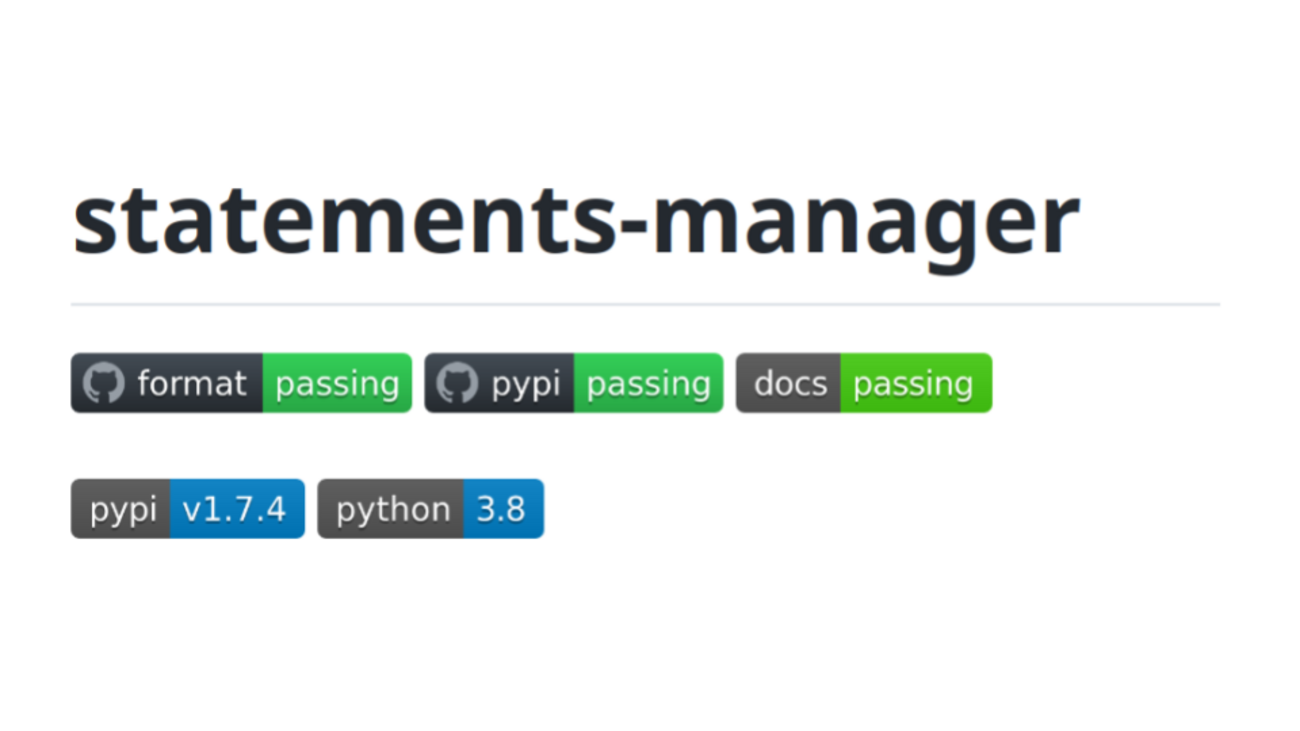The image size is (1300, 731).
Task: Click the gray 'python' badge label
Action: tap(392, 509)
